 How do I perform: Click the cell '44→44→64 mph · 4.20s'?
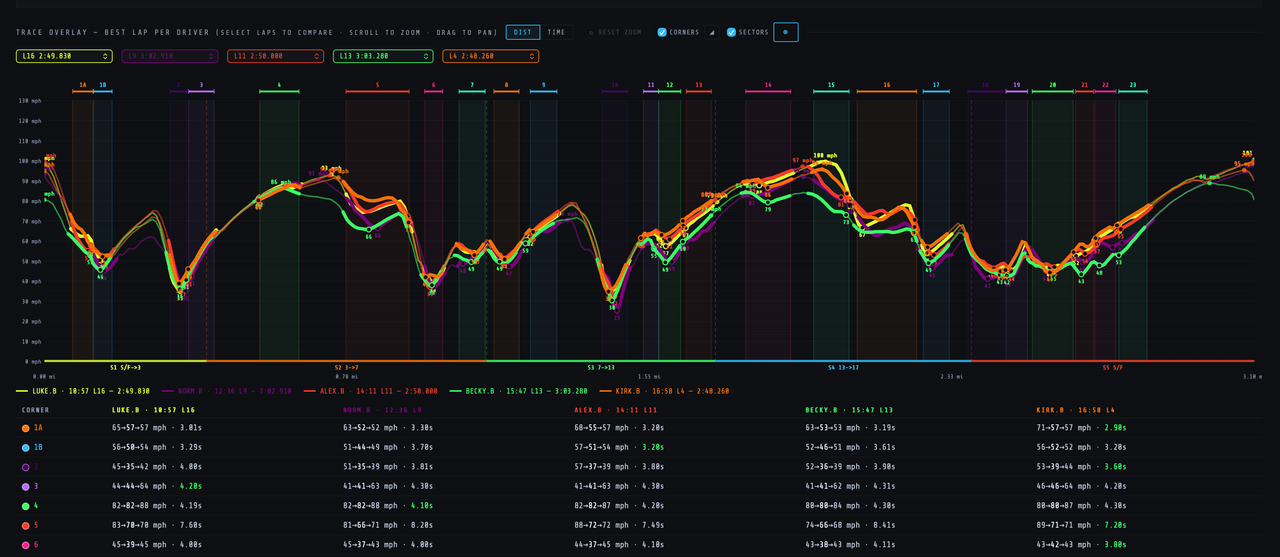point(158,486)
